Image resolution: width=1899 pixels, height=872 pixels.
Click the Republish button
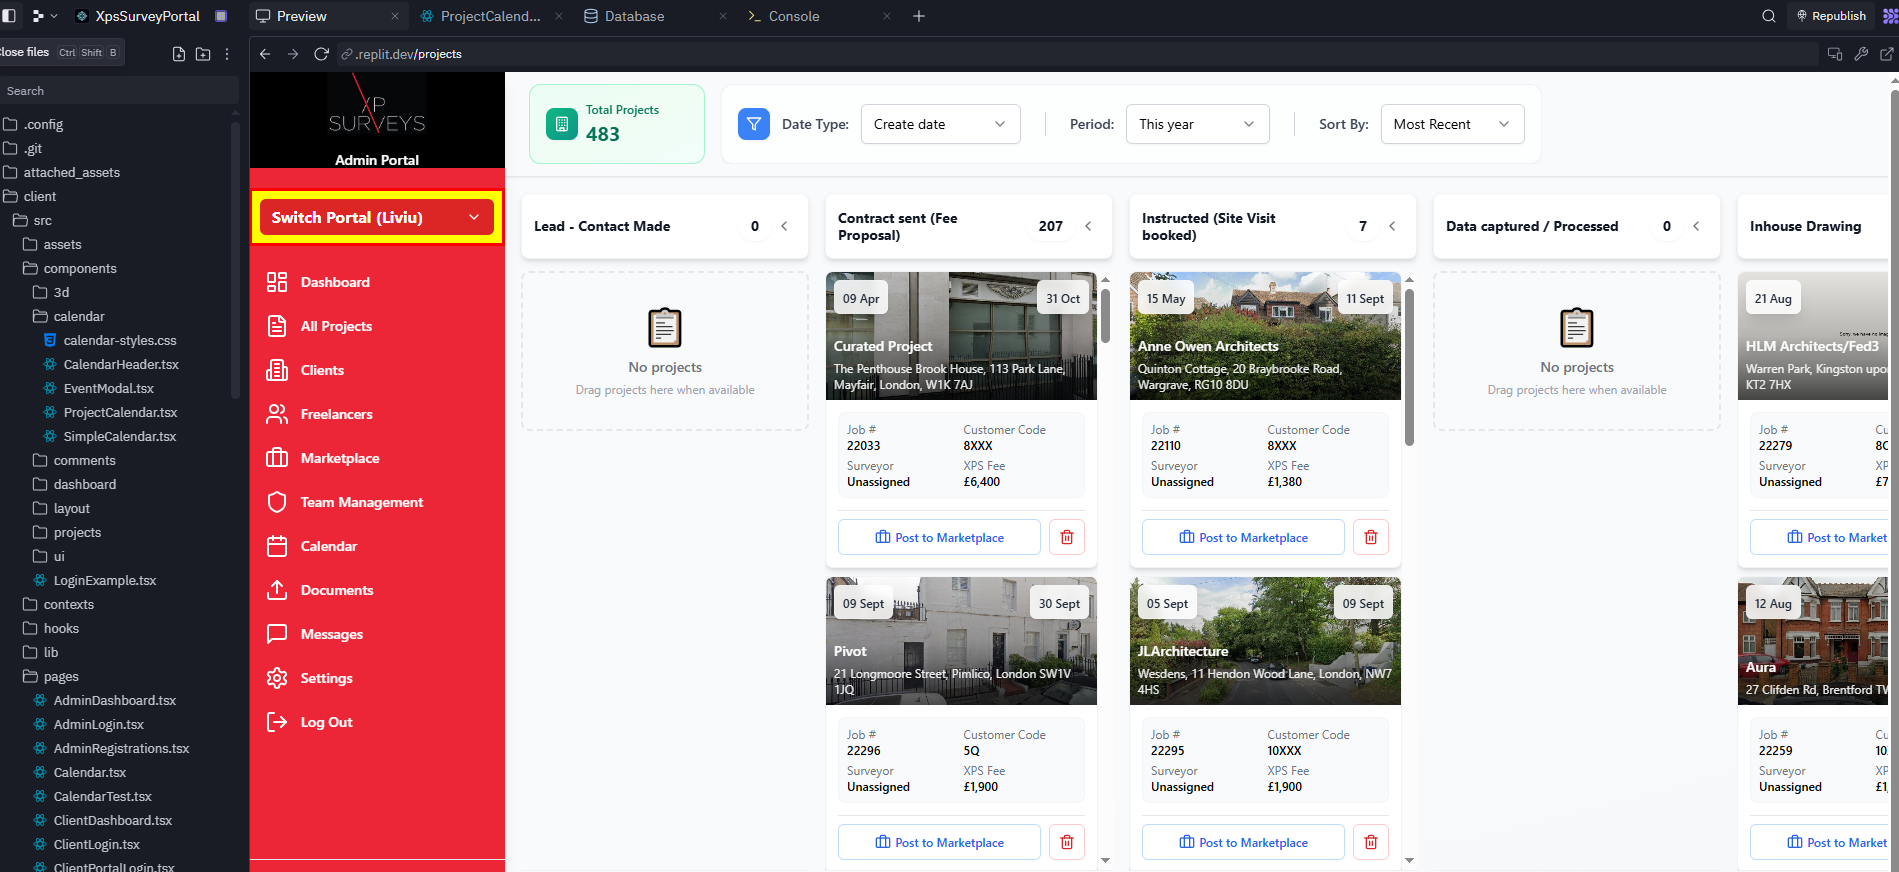[x=1831, y=16]
